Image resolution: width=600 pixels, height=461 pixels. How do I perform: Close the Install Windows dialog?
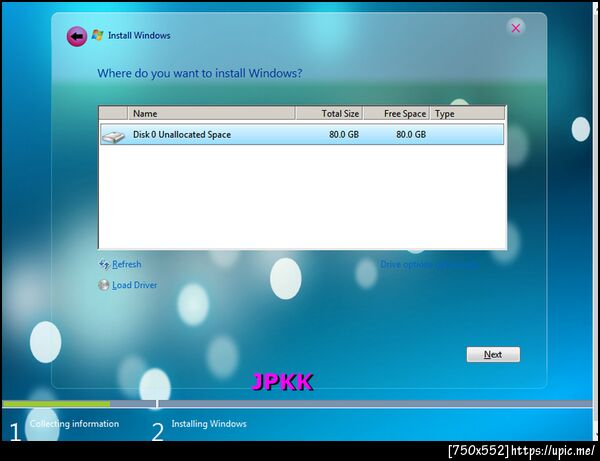pos(515,28)
